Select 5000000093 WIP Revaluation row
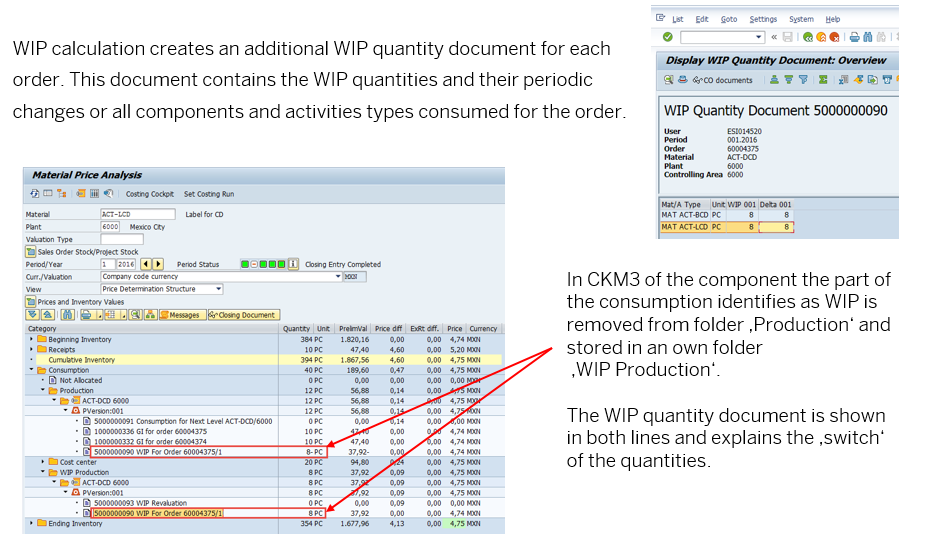 [x=263, y=503]
